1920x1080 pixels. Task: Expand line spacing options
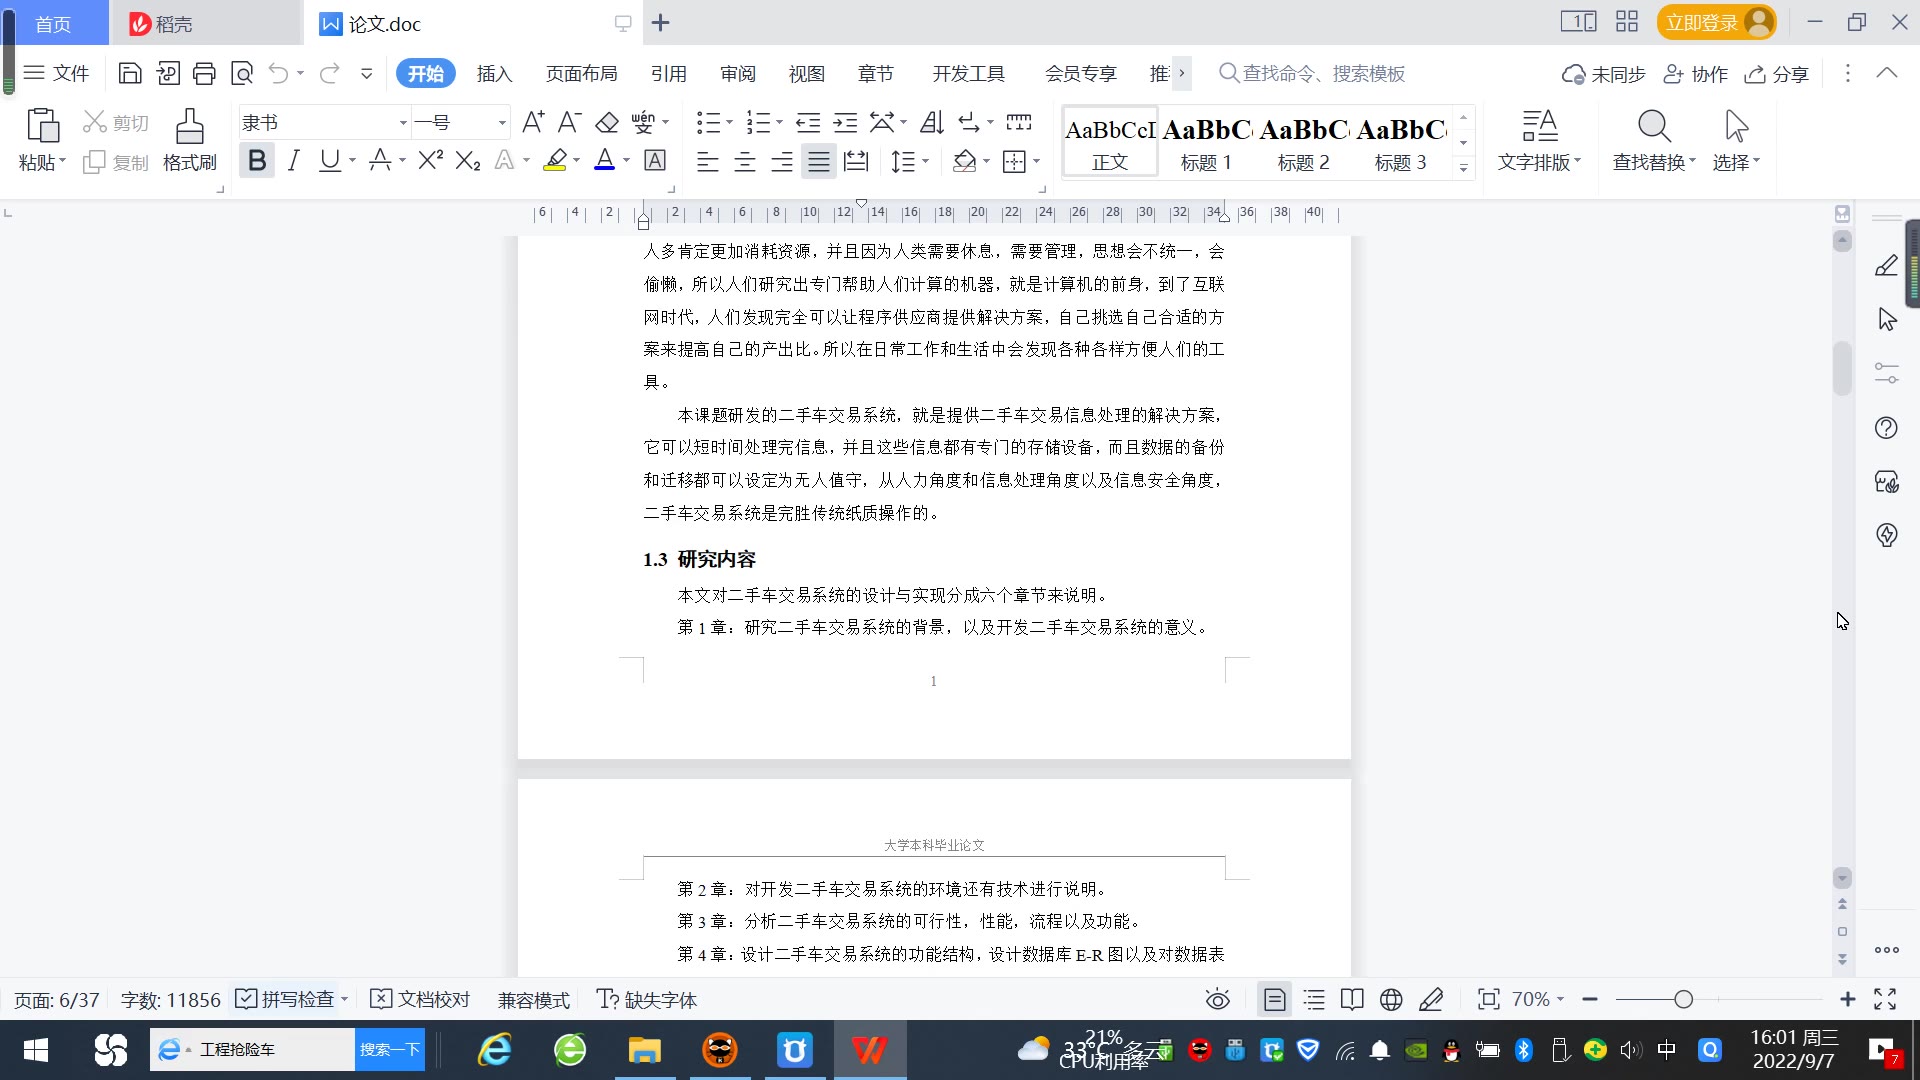click(x=926, y=161)
